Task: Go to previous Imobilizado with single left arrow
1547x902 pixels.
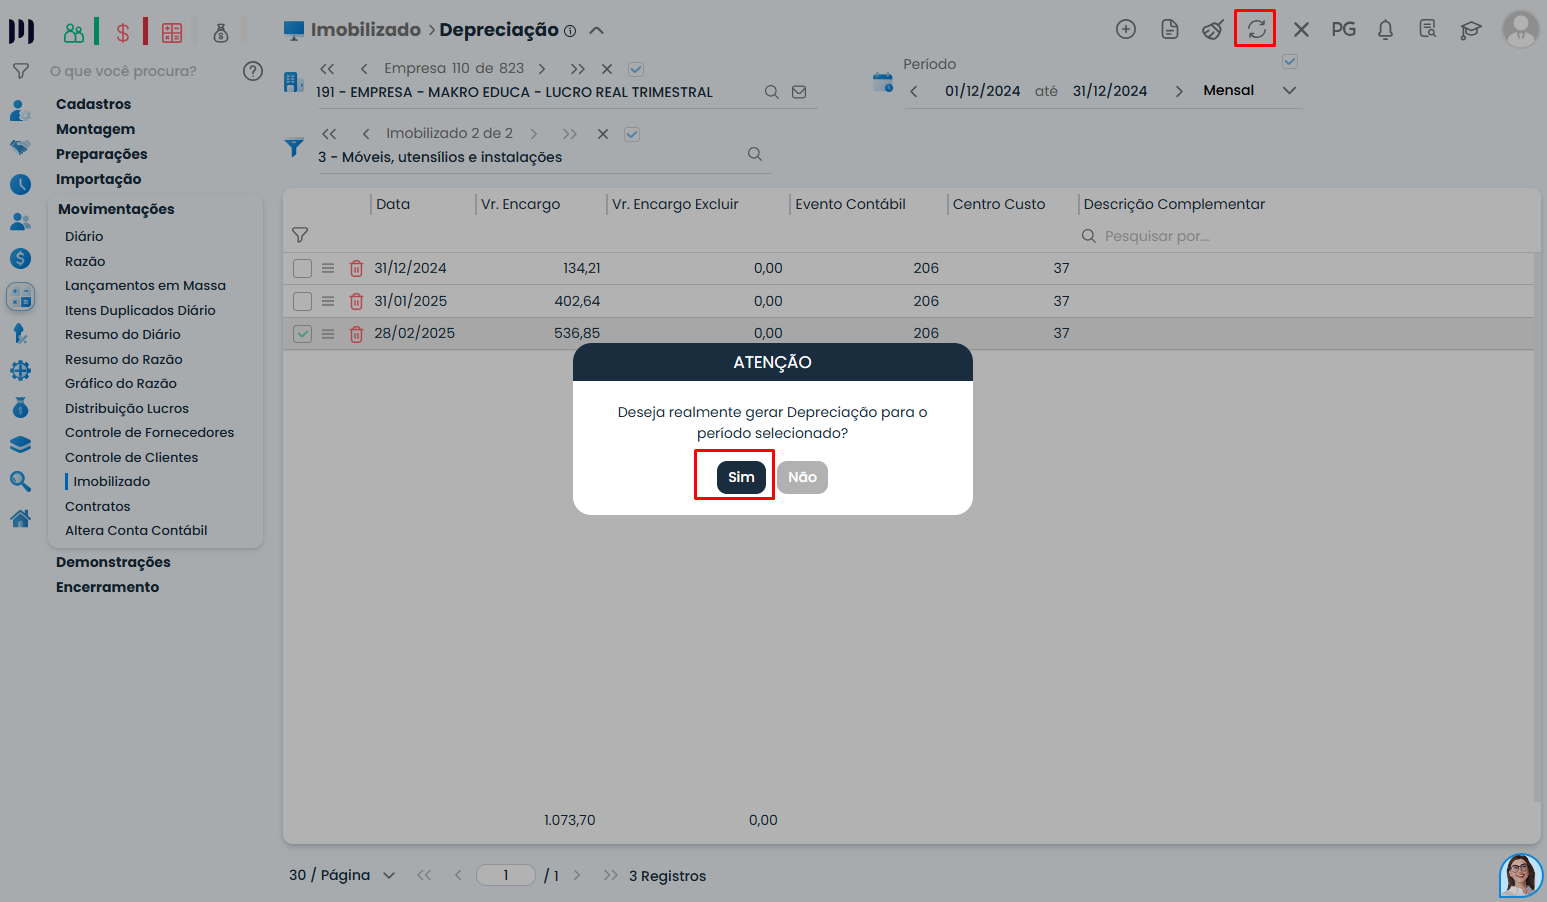Action: pyautogui.click(x=366, y=134)
